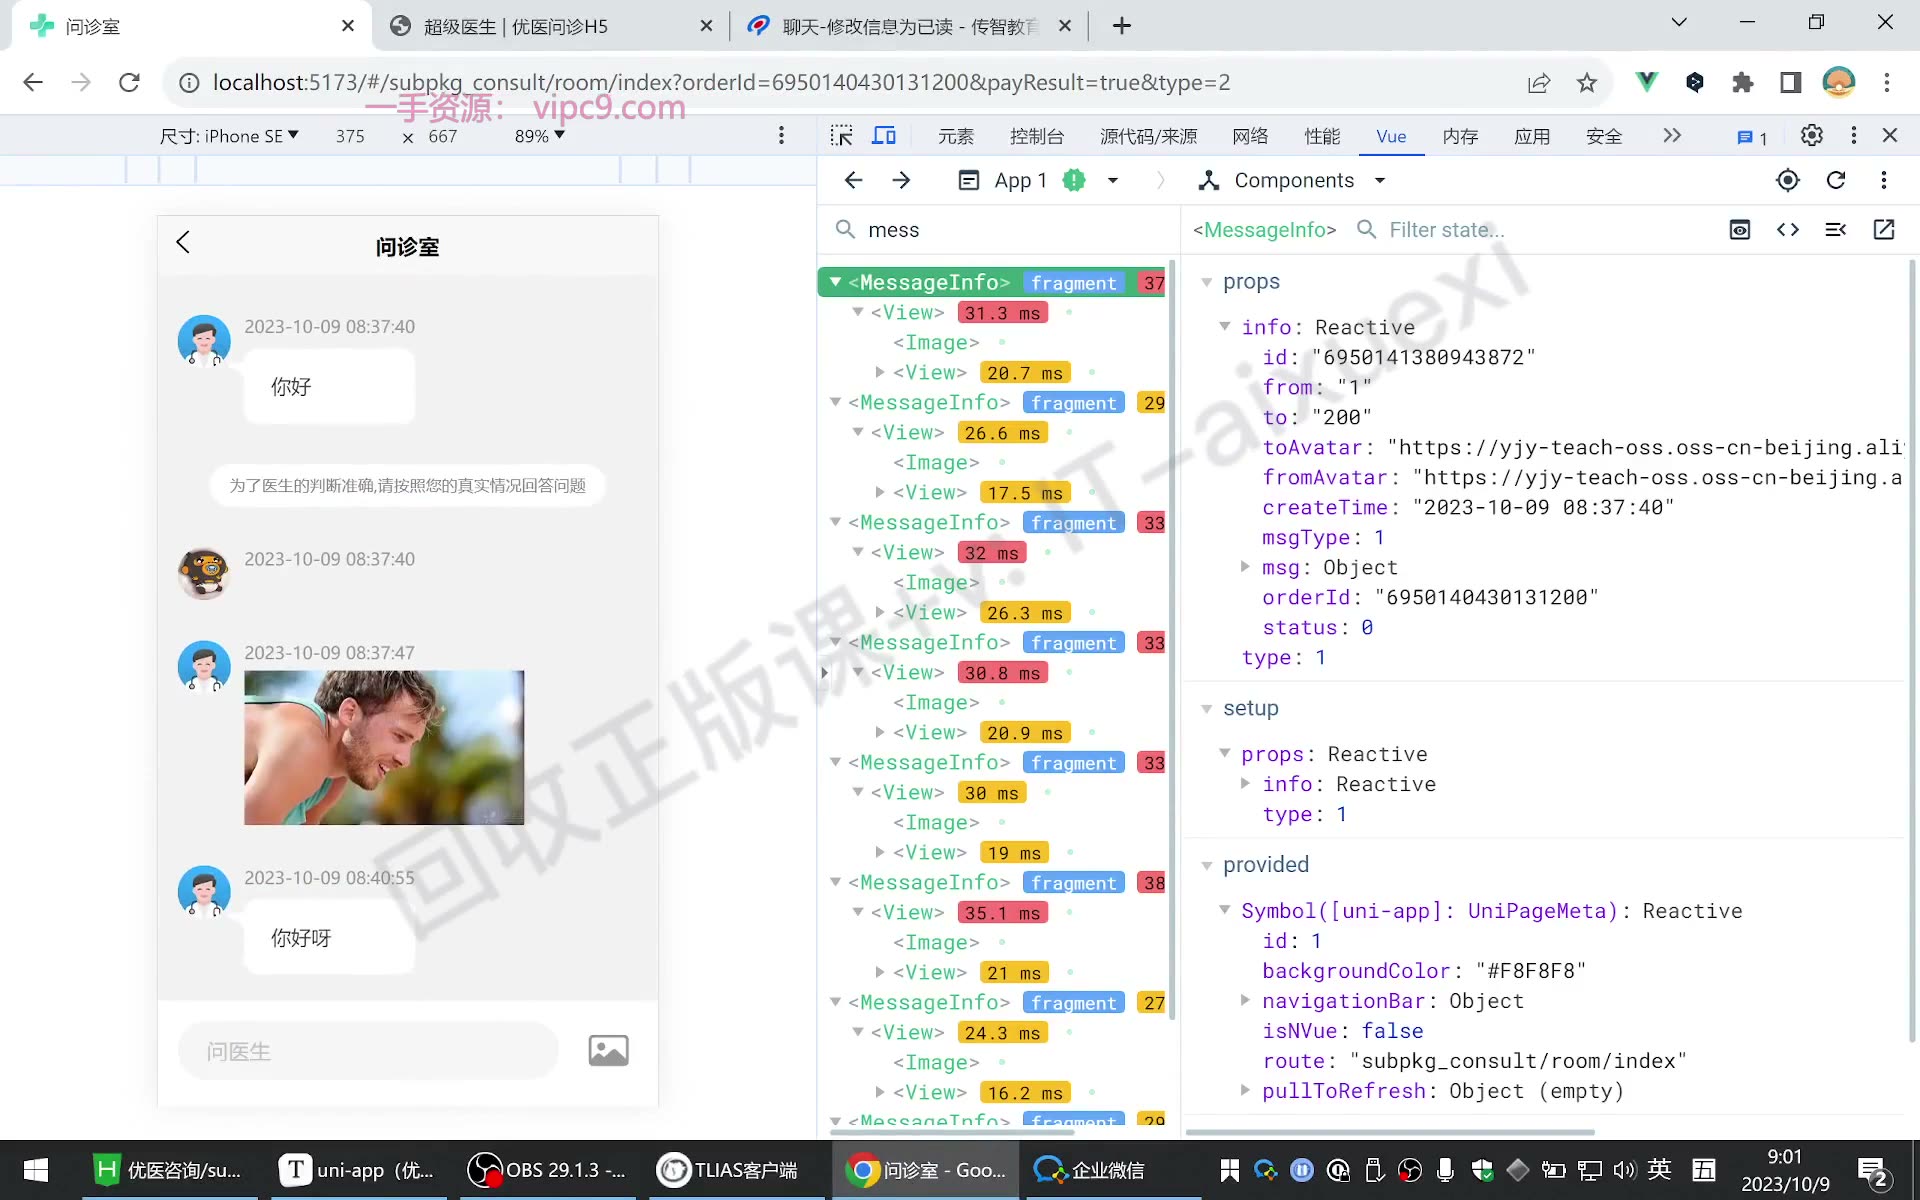Expand navigationBar Object property
1920x1200 pixels.
coord(1245,1000)
